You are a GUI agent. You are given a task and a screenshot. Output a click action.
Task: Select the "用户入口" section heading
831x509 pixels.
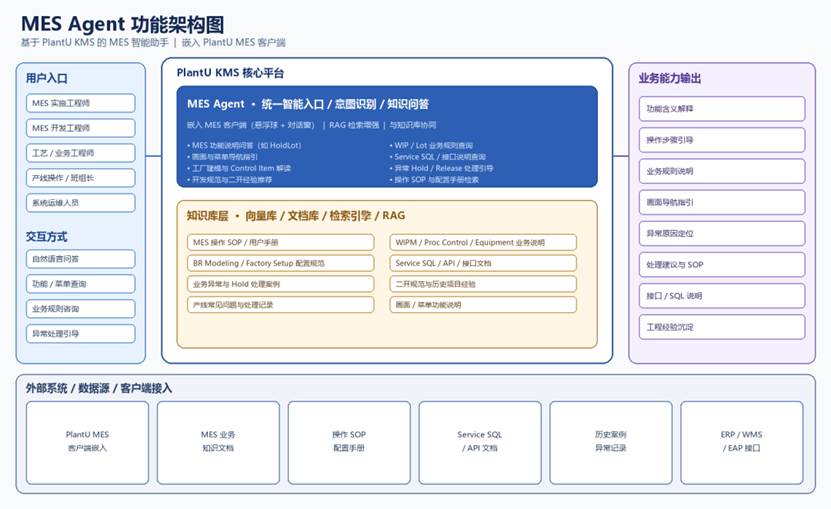click(x=47, y=78)
